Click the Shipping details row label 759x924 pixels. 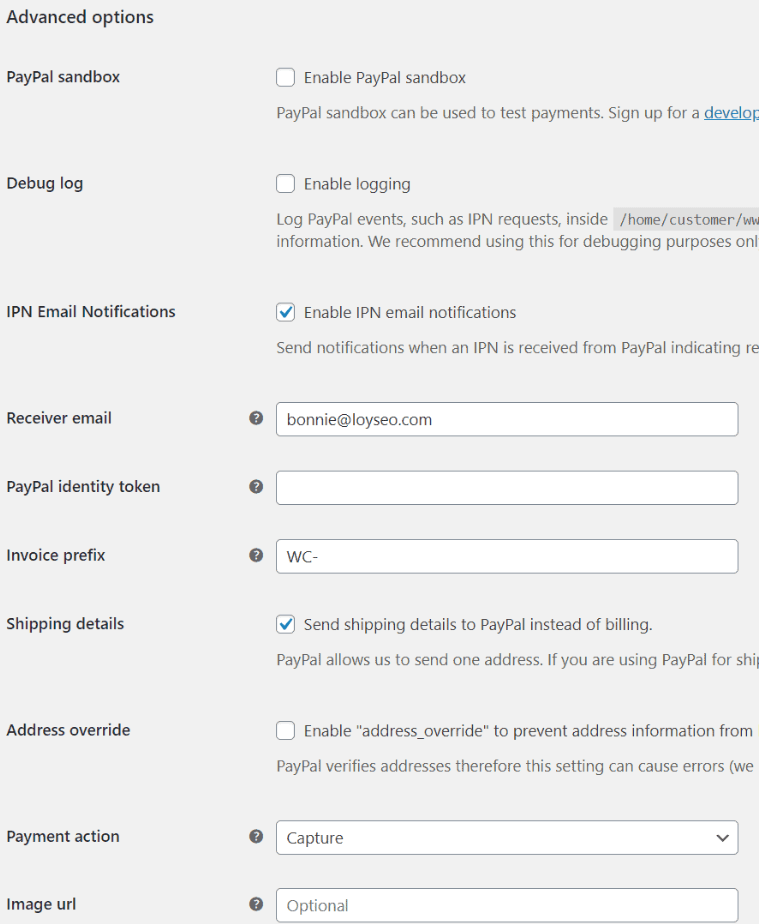pyautogui.click(x=65, y=623)
